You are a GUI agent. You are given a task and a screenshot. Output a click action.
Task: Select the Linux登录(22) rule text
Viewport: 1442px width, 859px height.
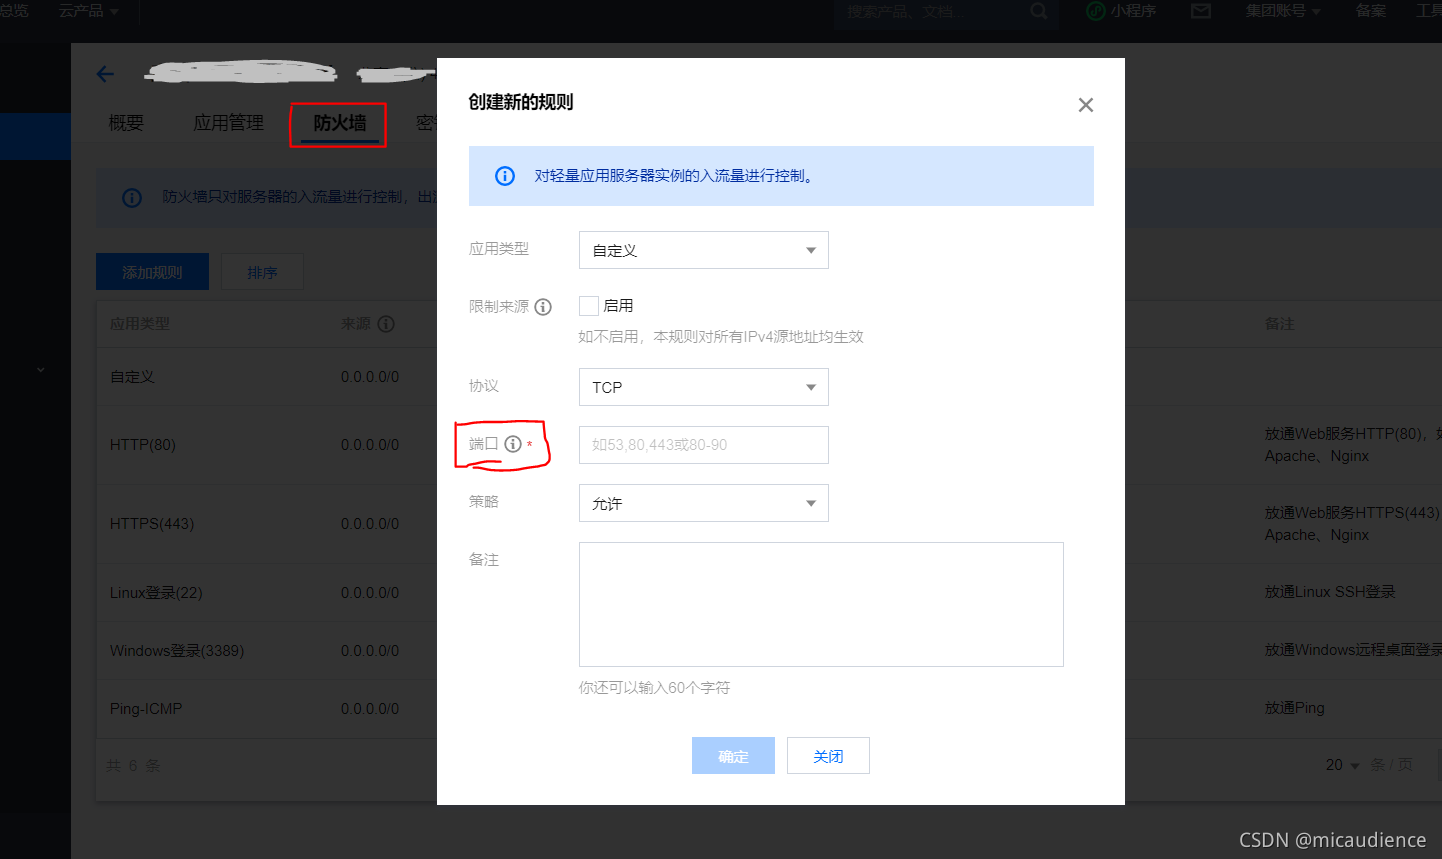tap(156, 593)
